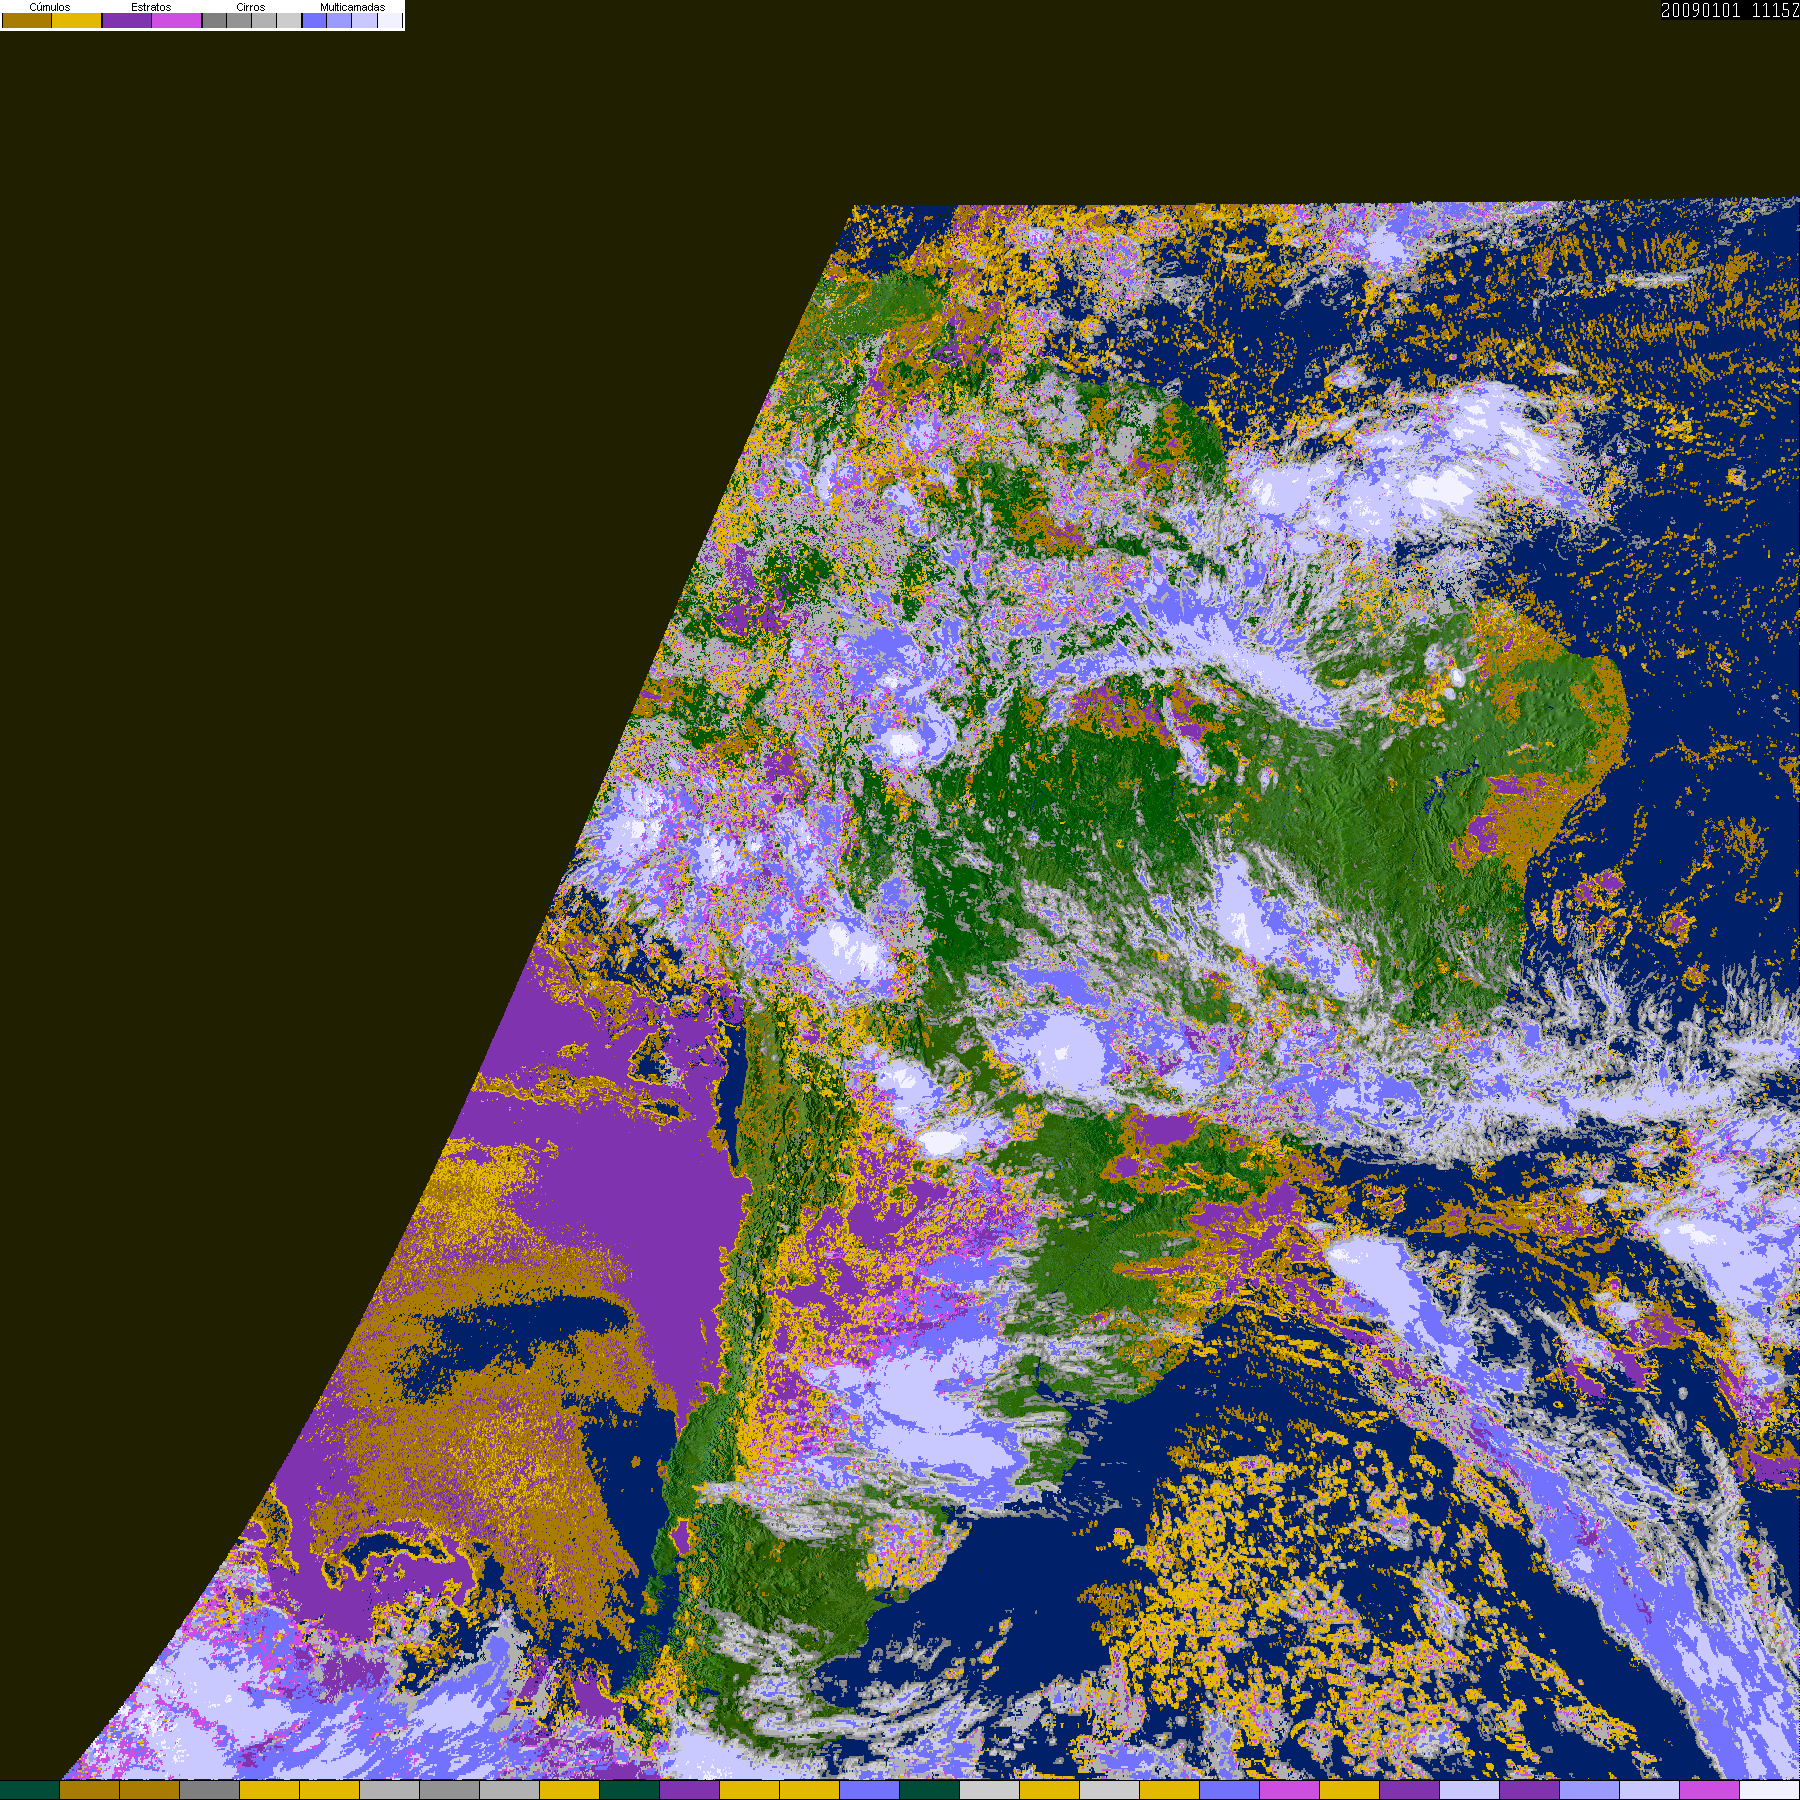Click the dark brown Cúmulos legend swatch
Image resolution: width=1800 pixels, height=1800 pixels.
(27, 21)
